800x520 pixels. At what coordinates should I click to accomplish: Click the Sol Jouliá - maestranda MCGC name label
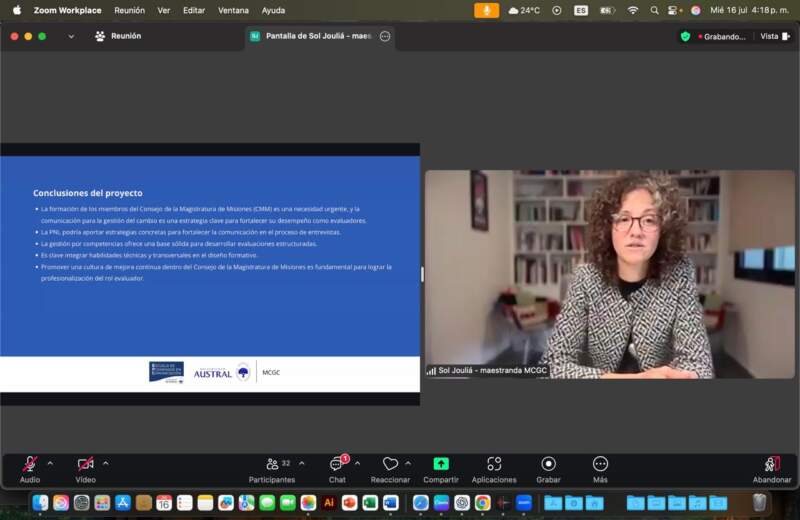point(488,370)
